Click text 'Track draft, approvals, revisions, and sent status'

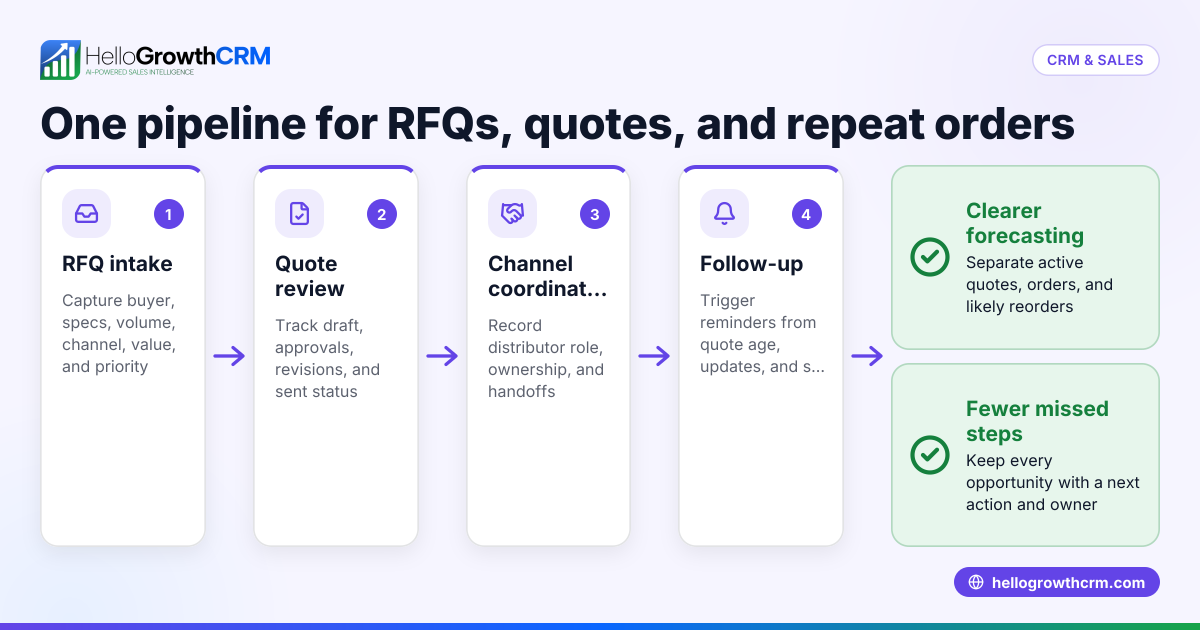coord(327,358)
